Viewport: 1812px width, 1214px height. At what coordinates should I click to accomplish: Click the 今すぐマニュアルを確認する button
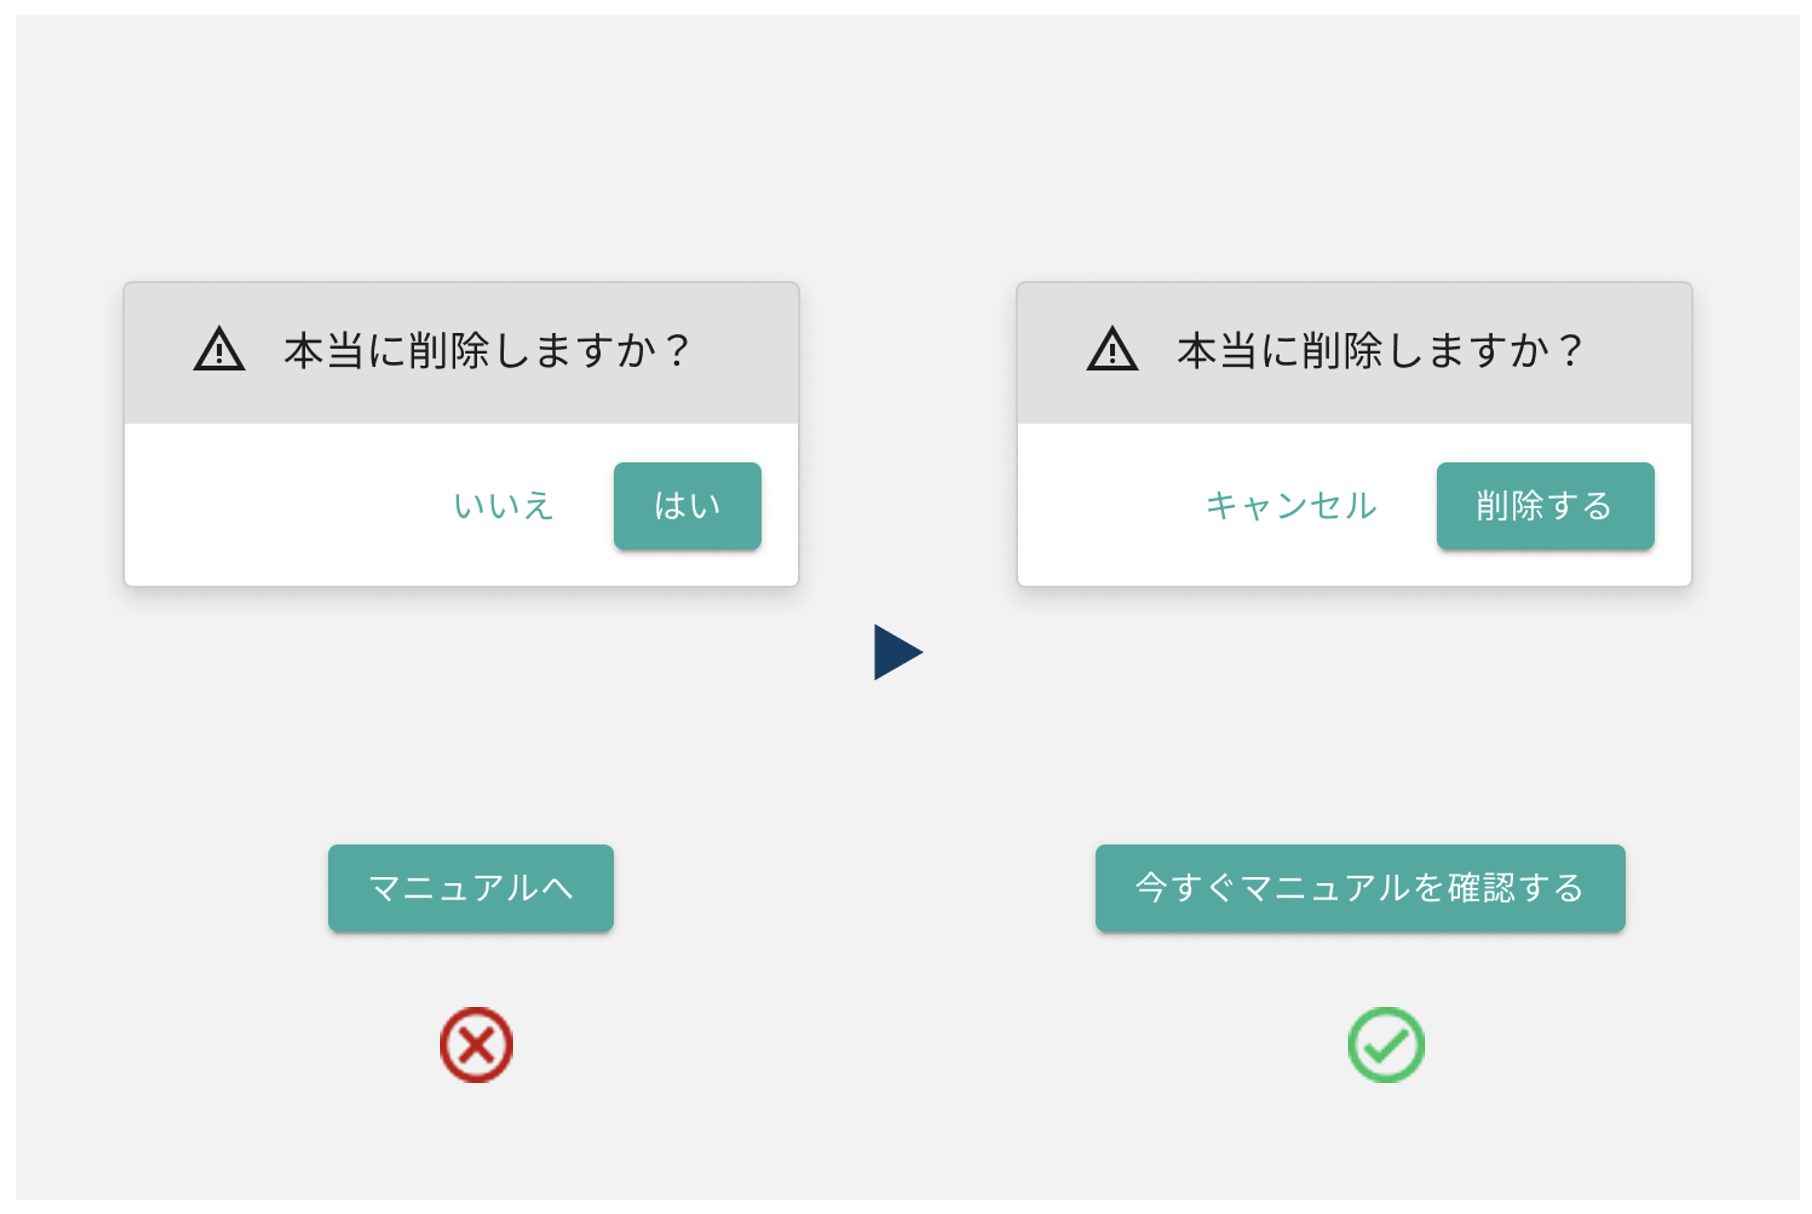click(x=1360, y=888)
